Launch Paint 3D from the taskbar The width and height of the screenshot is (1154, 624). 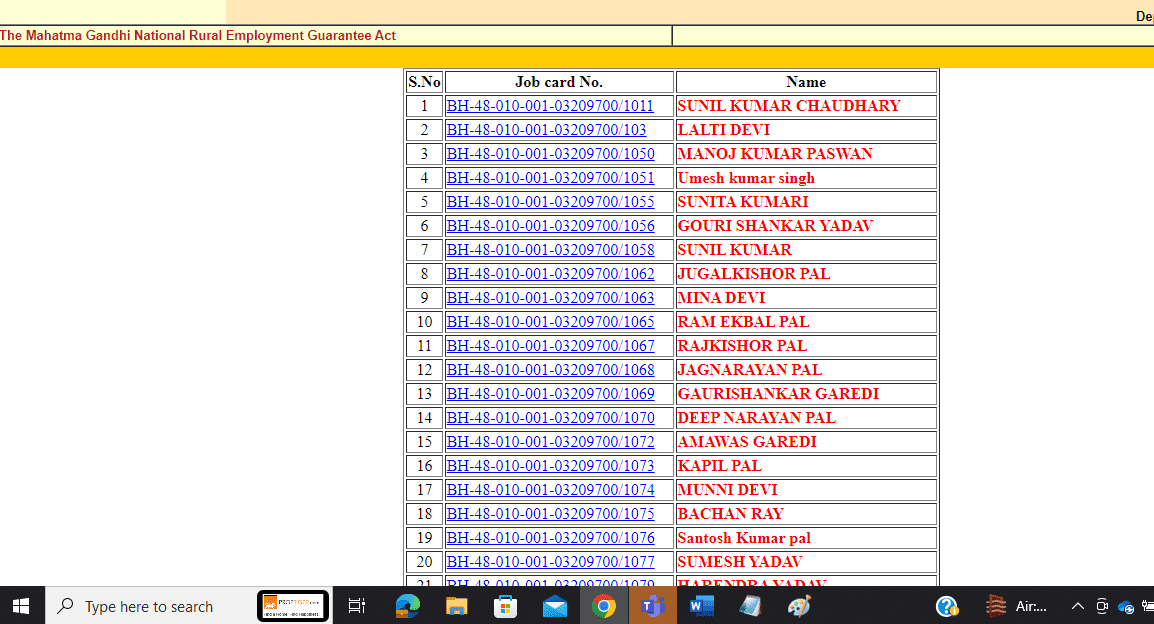click(798, 605)
